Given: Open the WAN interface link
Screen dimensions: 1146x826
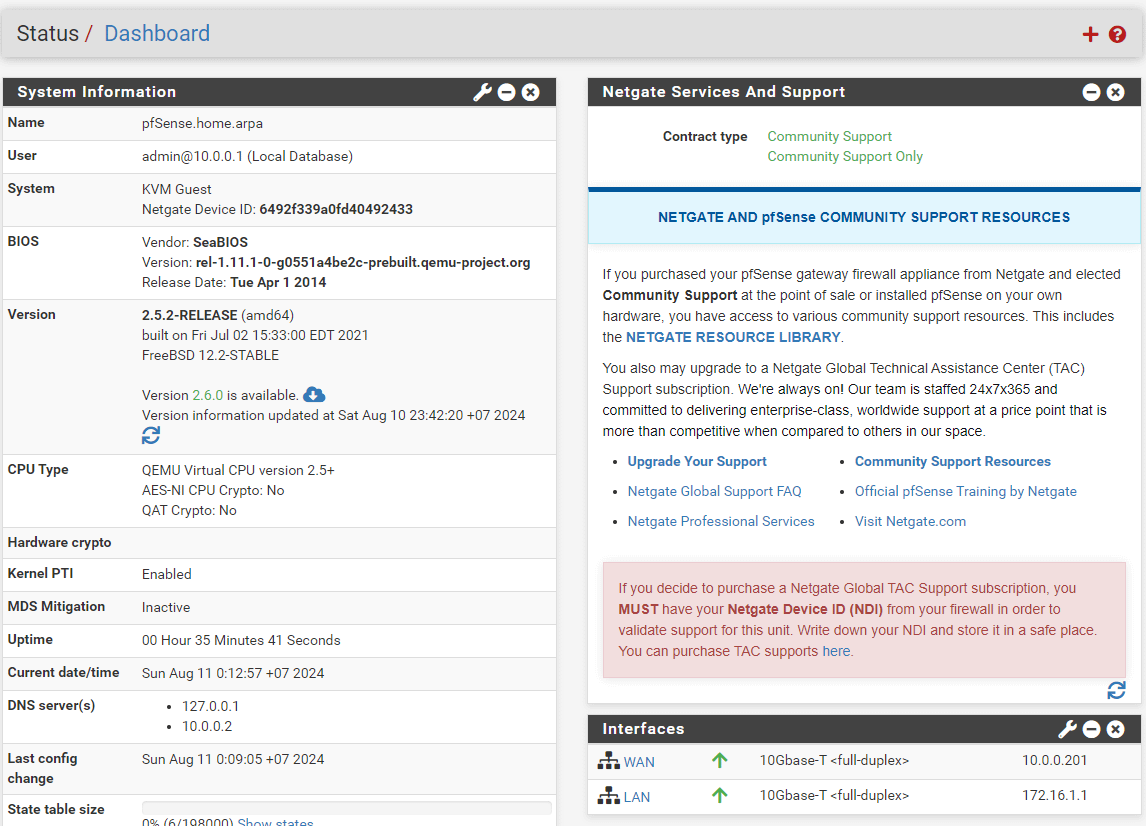Looking at the screenshot, I should [x=639, y=762].
